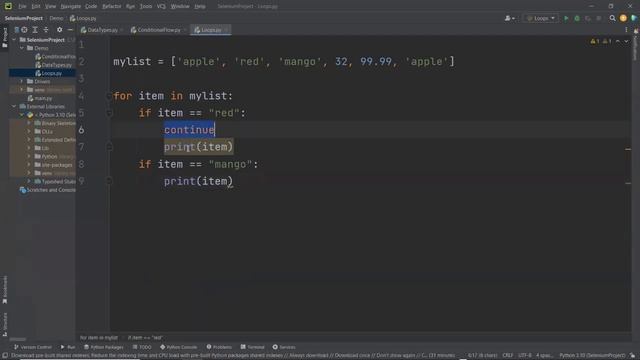Image resolution: width=640 pixels, height=360 pixels.
Task: Open Loops run configuration dropdown
Action: point(541,18)
